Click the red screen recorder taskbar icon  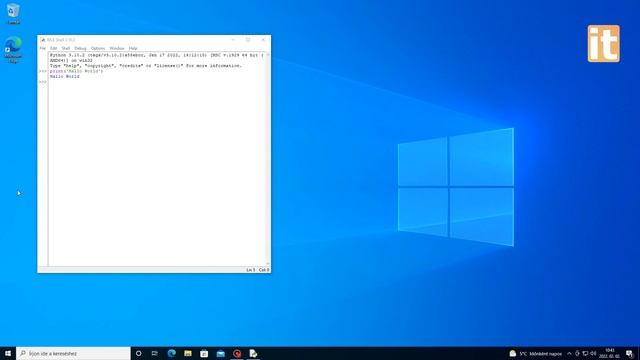[237, 353]
